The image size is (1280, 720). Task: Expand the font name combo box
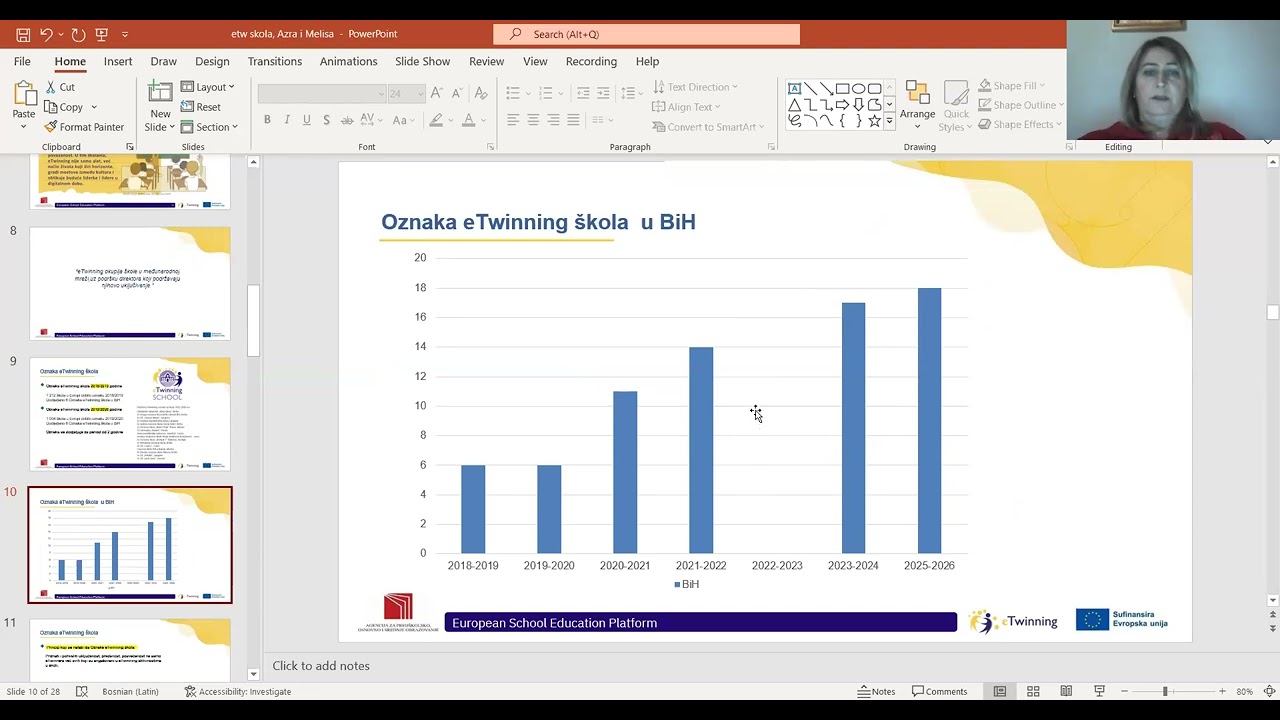coord(381,93)
